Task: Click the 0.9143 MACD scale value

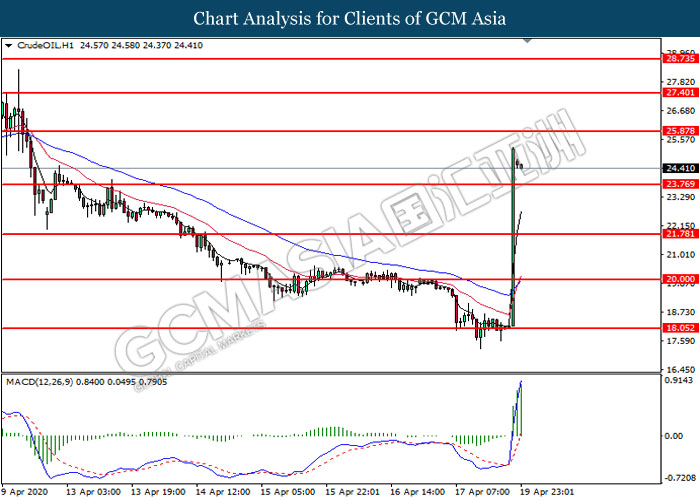Action: (x=679, y=380)
